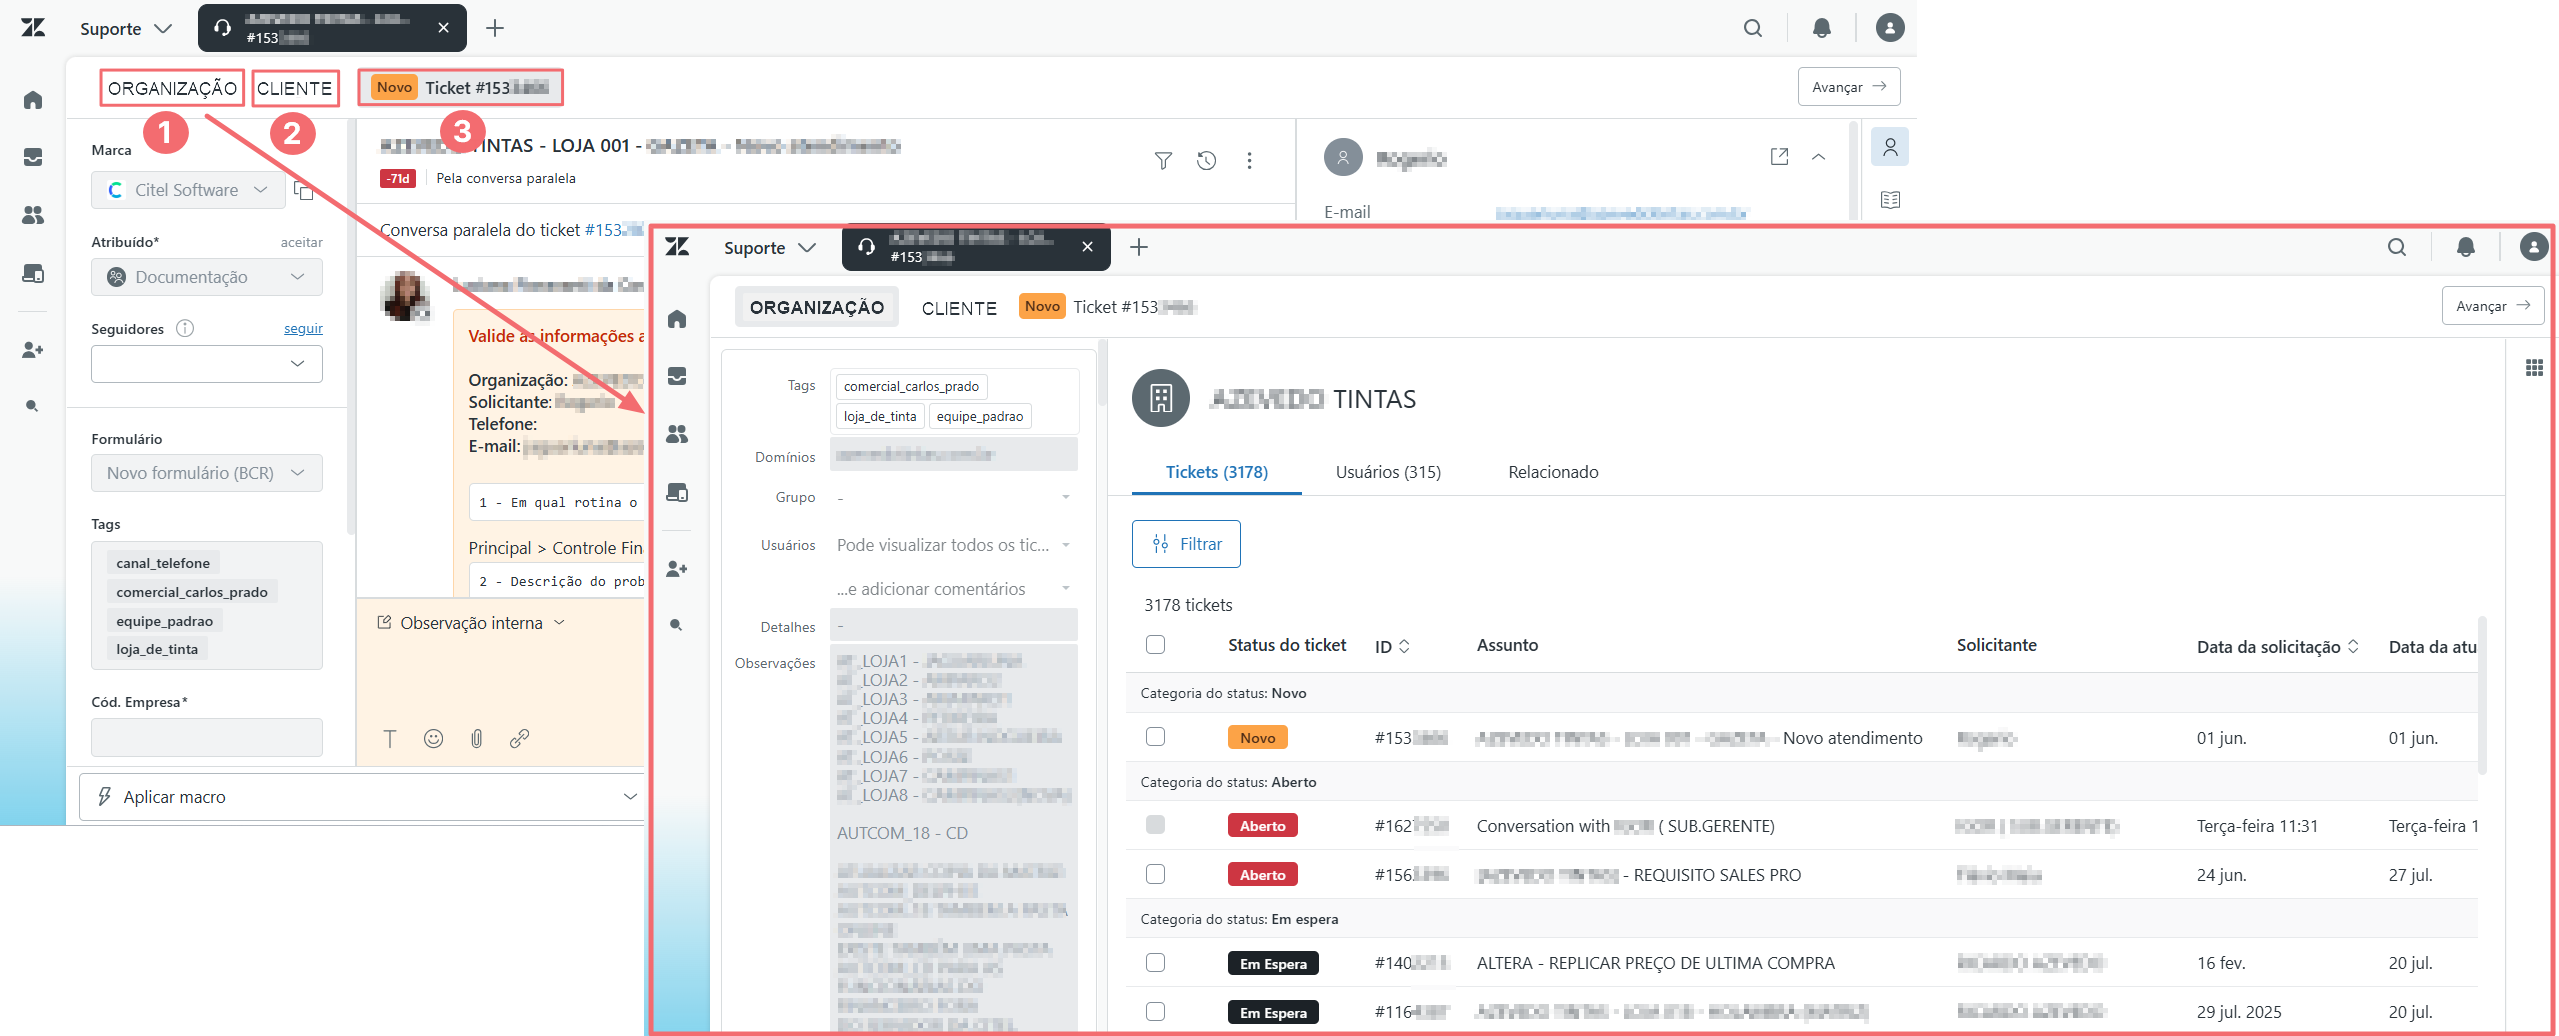Click comercial_carlos_prado tag in organization Tags

pyautogui.click(x=911, y=386)
